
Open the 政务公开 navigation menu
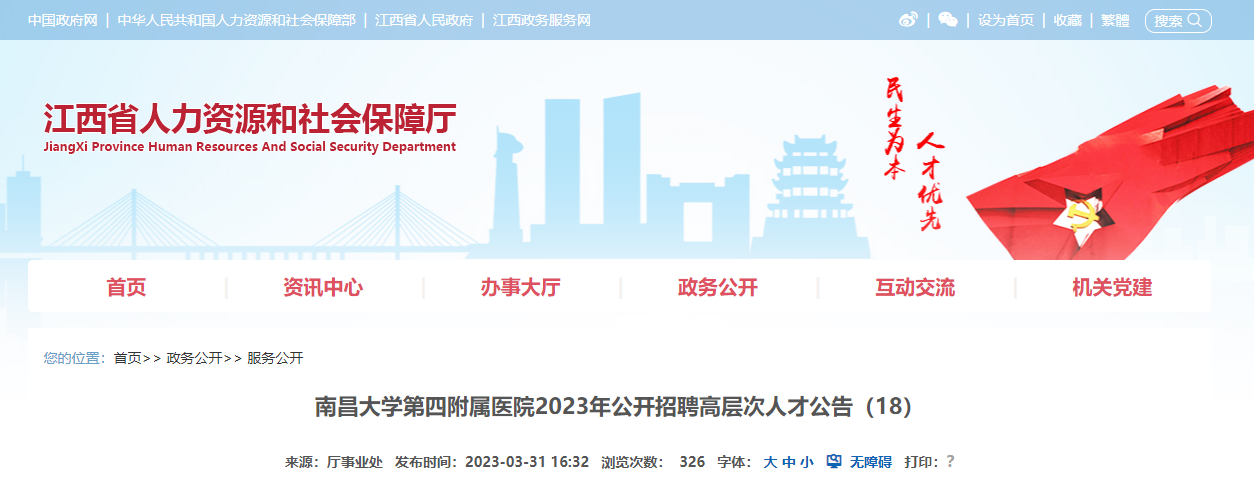point(718,288)
